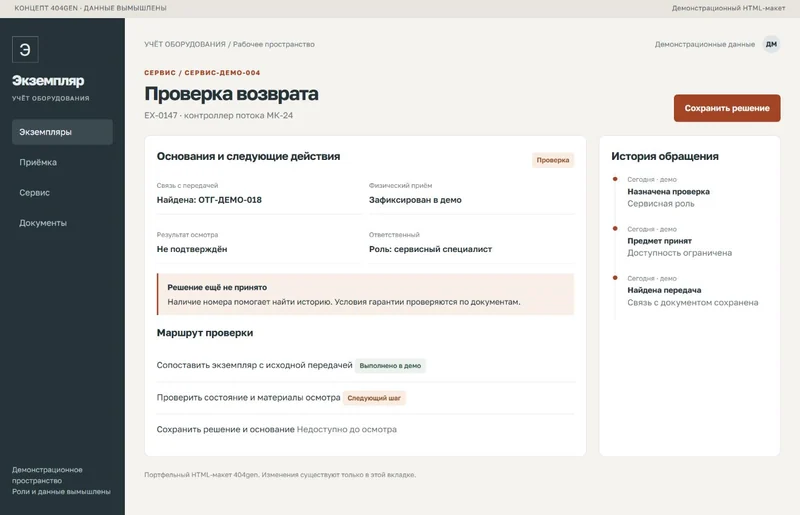Image resolution: width=800 pixels, height=515 pixels.
Task: Open Экземпляры in the sidebar
Action: [x=62, y=132]
